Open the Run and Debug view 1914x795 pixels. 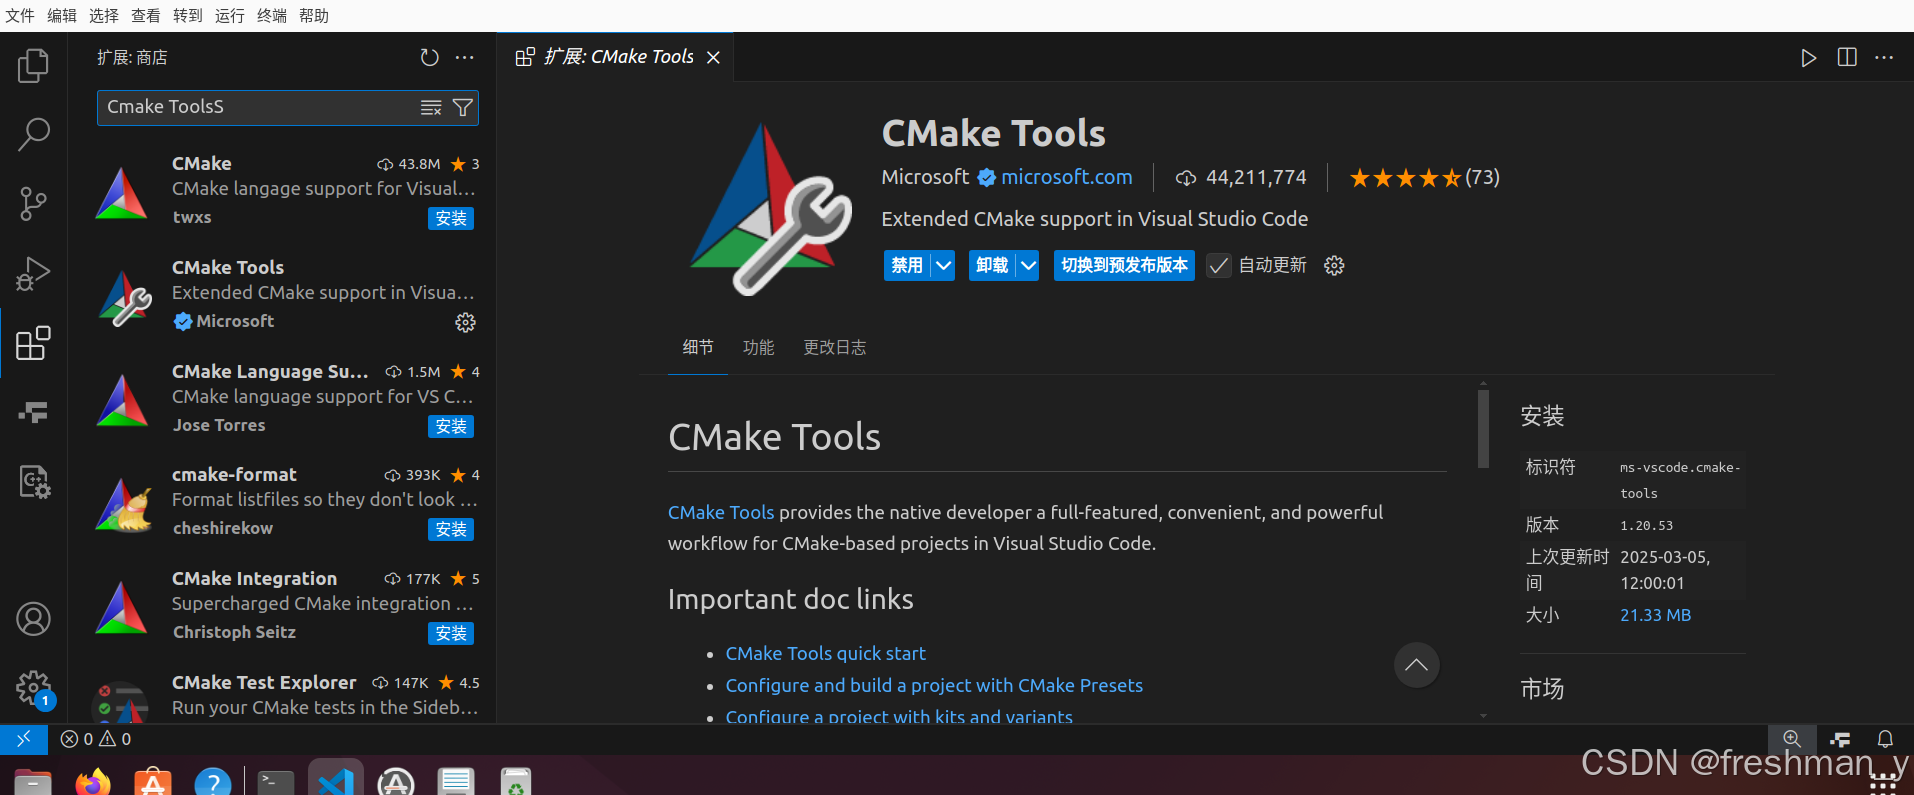click(x=33, y=273)
